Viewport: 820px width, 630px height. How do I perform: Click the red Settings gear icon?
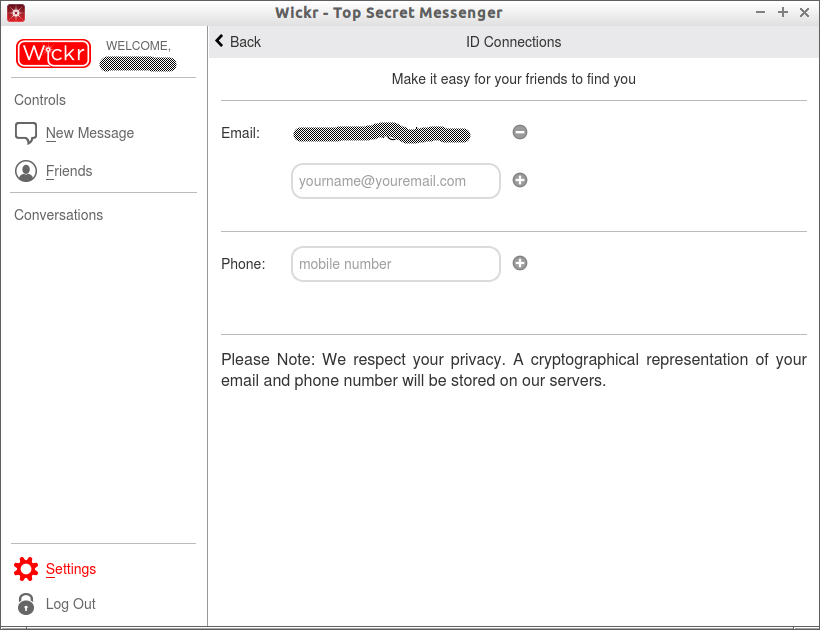pyautogui.click(x=26, y=569)
